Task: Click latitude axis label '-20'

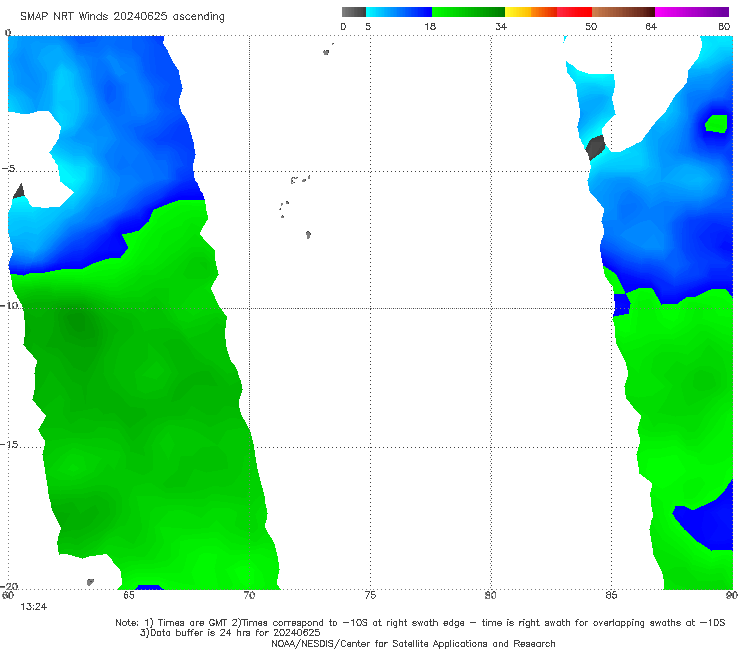Action: [x=9, y=586]
